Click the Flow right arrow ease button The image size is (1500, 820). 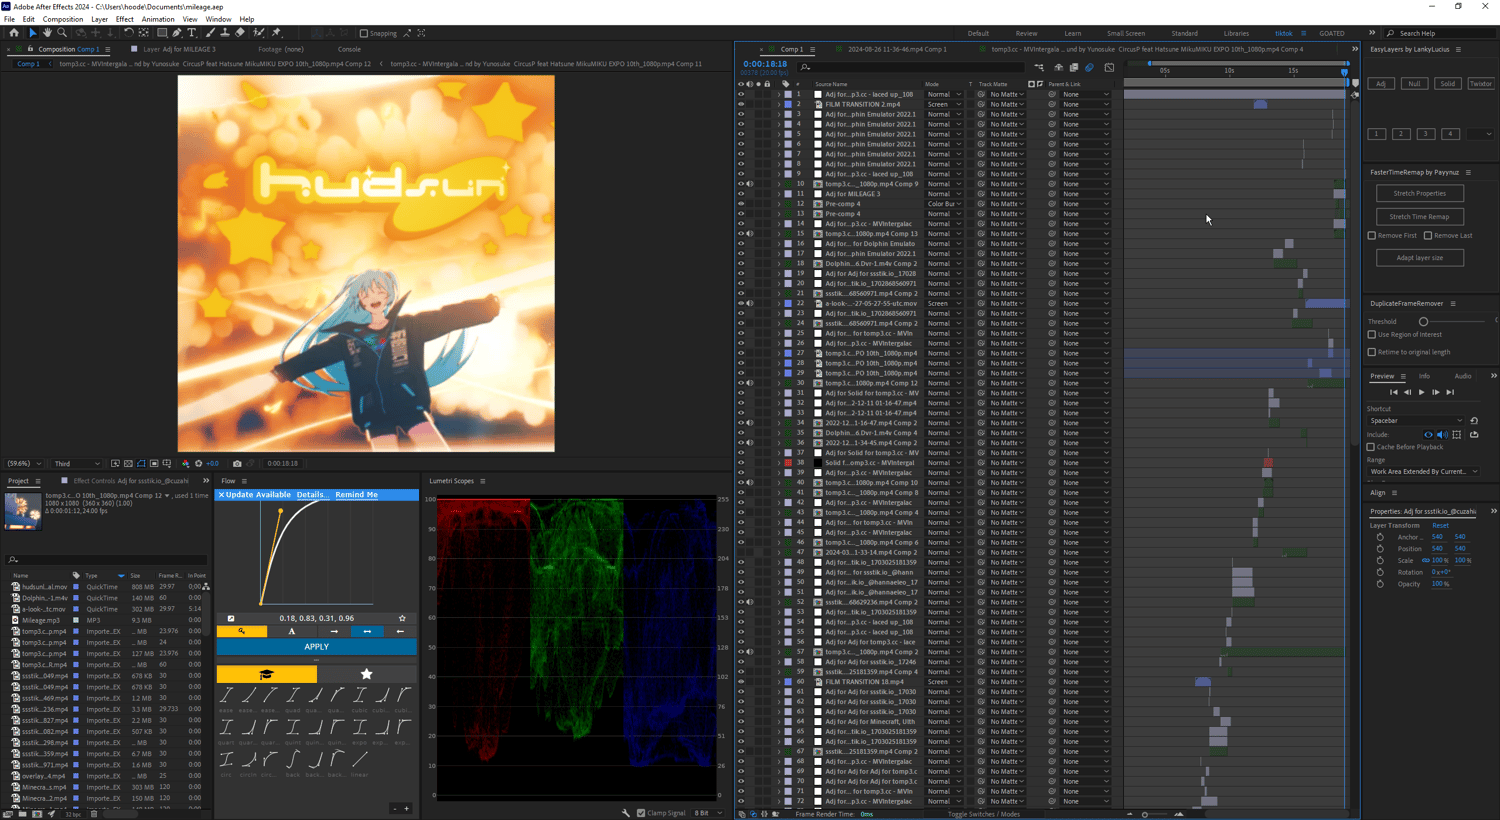pos(334,631)
